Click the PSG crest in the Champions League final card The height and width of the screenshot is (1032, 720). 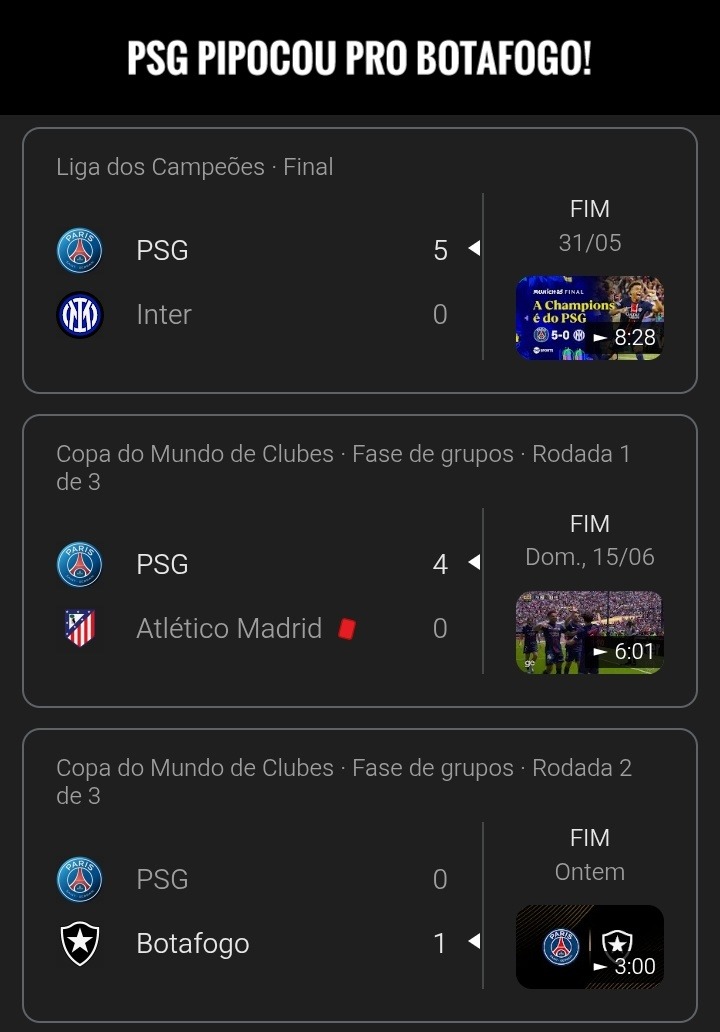[x=80, y=250]
